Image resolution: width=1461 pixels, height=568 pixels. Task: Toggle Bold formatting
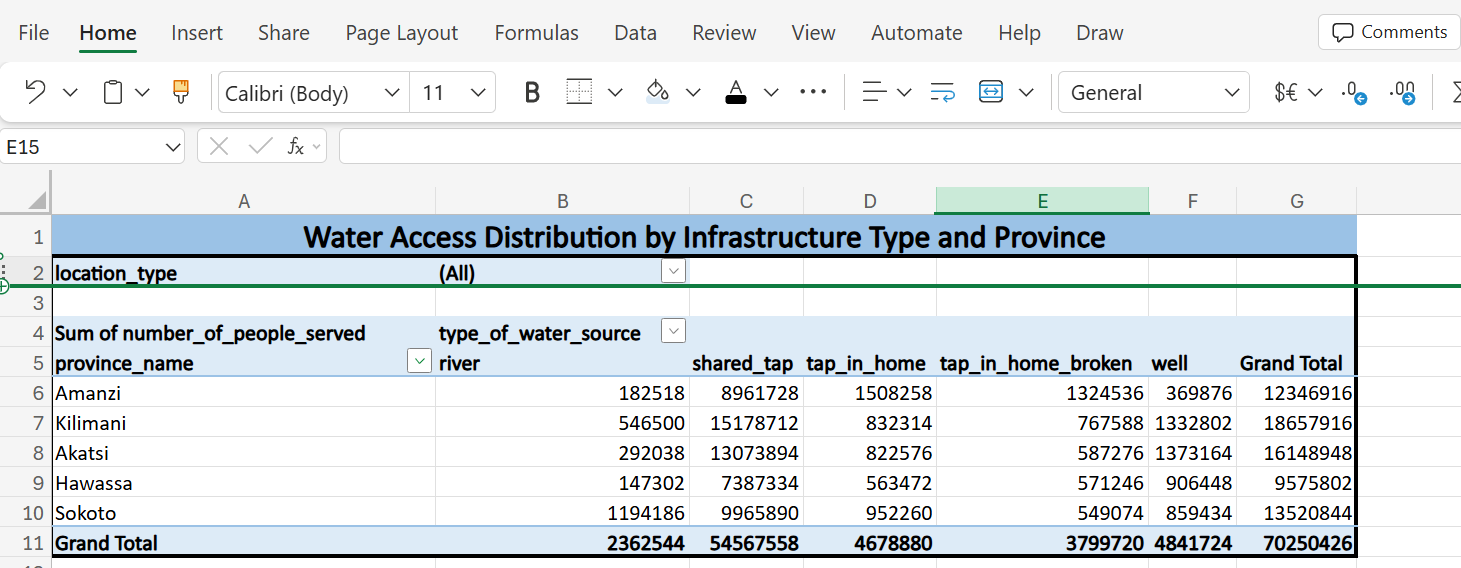click(x=532, y=93)
